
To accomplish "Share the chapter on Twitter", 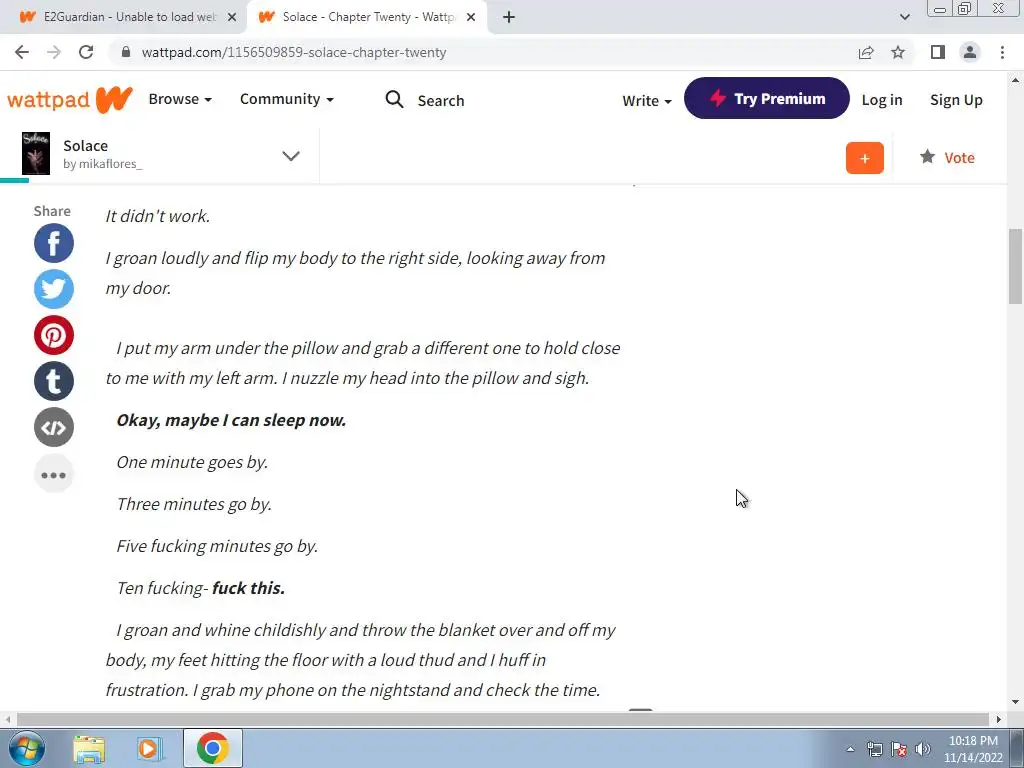I will [54, 289].
